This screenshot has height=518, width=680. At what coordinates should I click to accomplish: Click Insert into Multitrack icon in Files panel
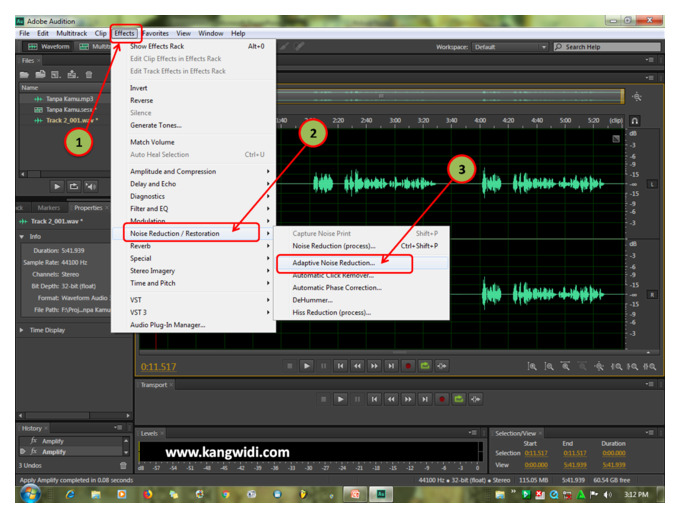[72, 75]
